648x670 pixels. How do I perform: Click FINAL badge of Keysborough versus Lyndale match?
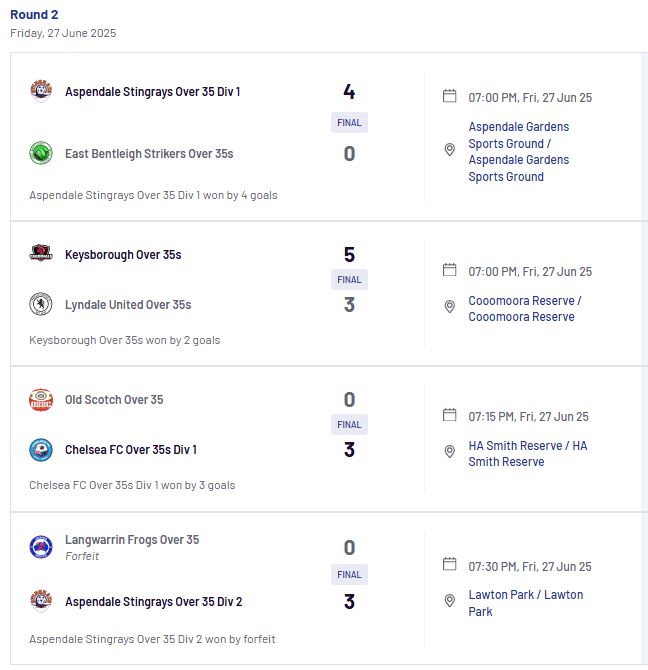point(349,279)
